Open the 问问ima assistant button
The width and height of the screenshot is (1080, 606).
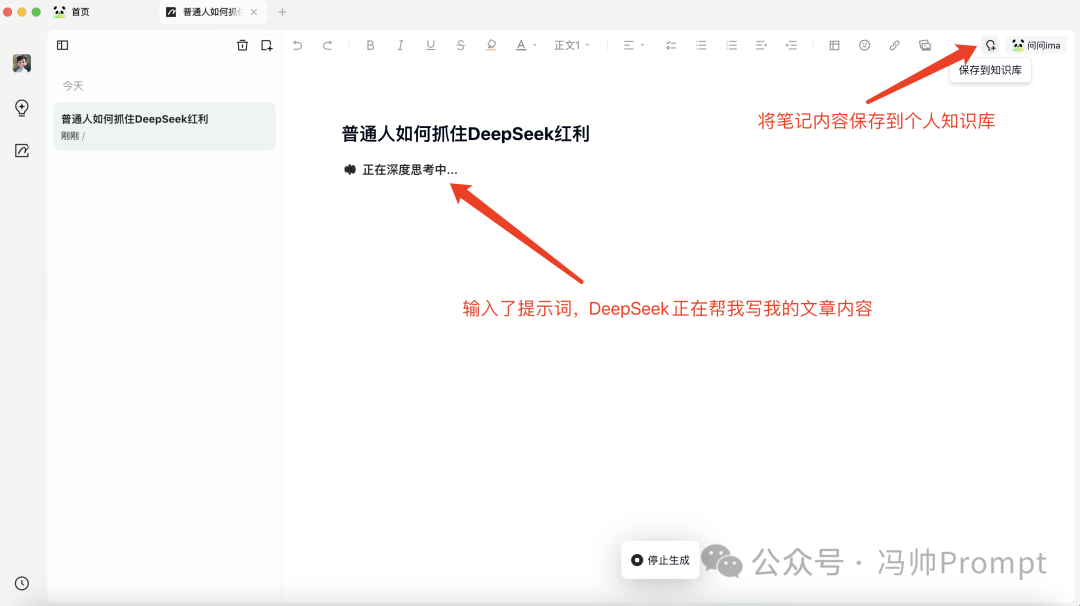(x=1037, y=45)
